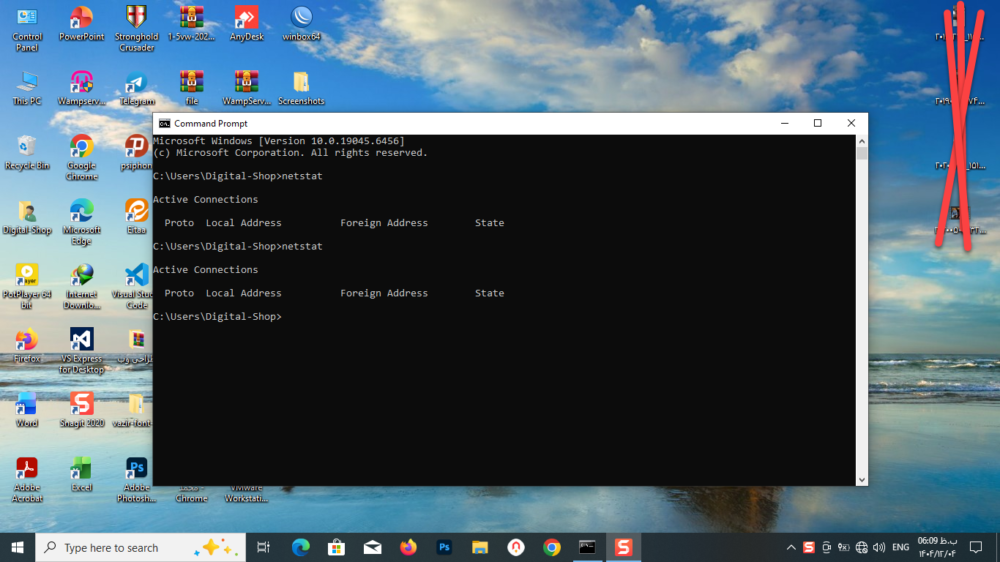Image resolution: width=1000 pixels, height=562 pixels.
Task: Select the PotPlayer 64 bit desktop icon
Action: tap(27, 286)
